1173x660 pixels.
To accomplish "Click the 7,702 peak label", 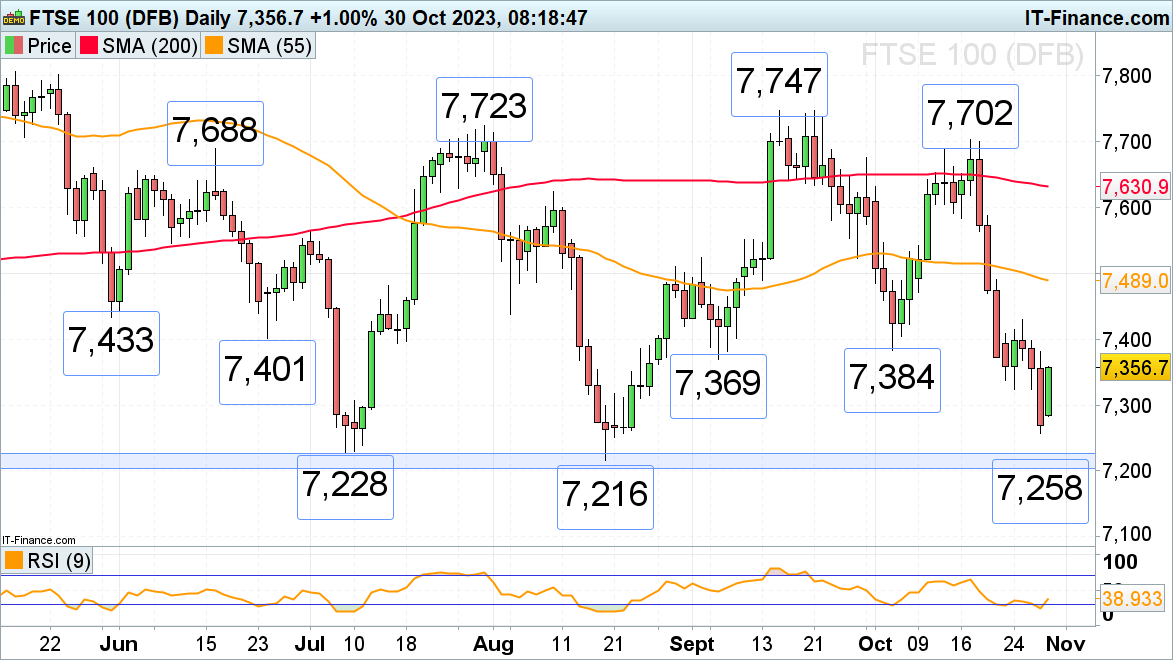I will (x=970, y=113).
